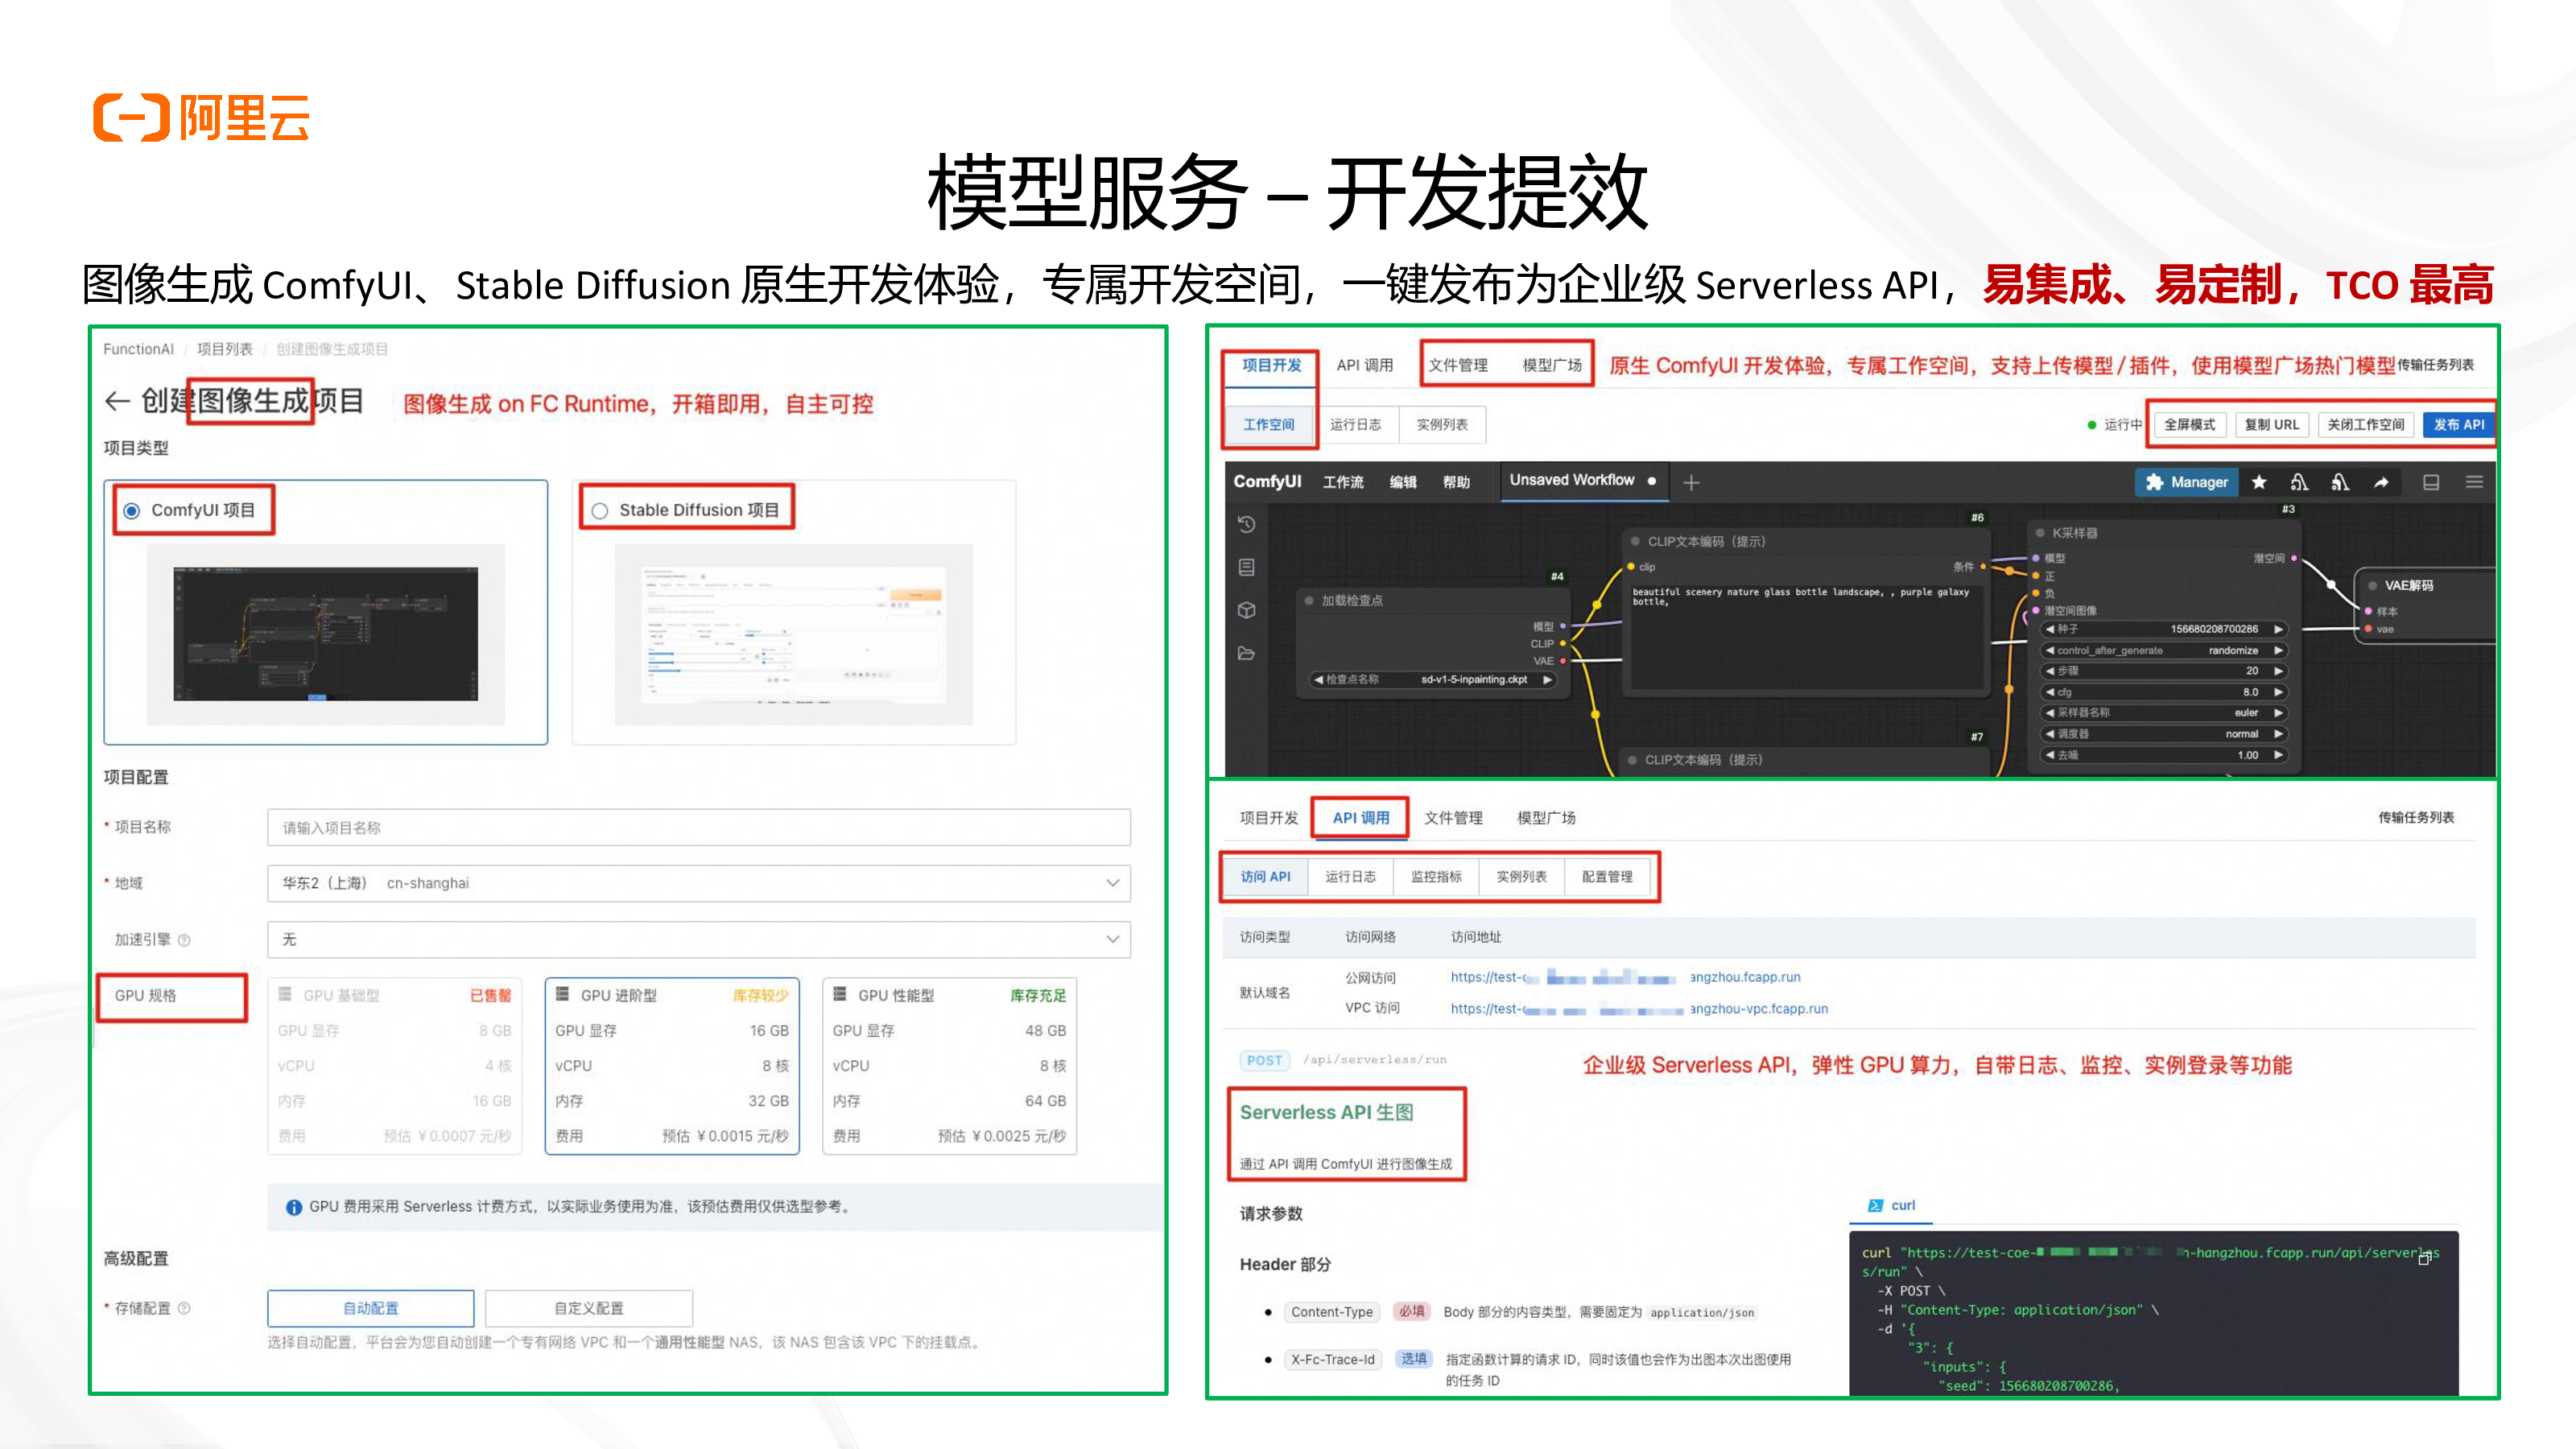Select the Stable Diffusion 项目 radio button
The image size is (2576, 1449).
[600, 510]
